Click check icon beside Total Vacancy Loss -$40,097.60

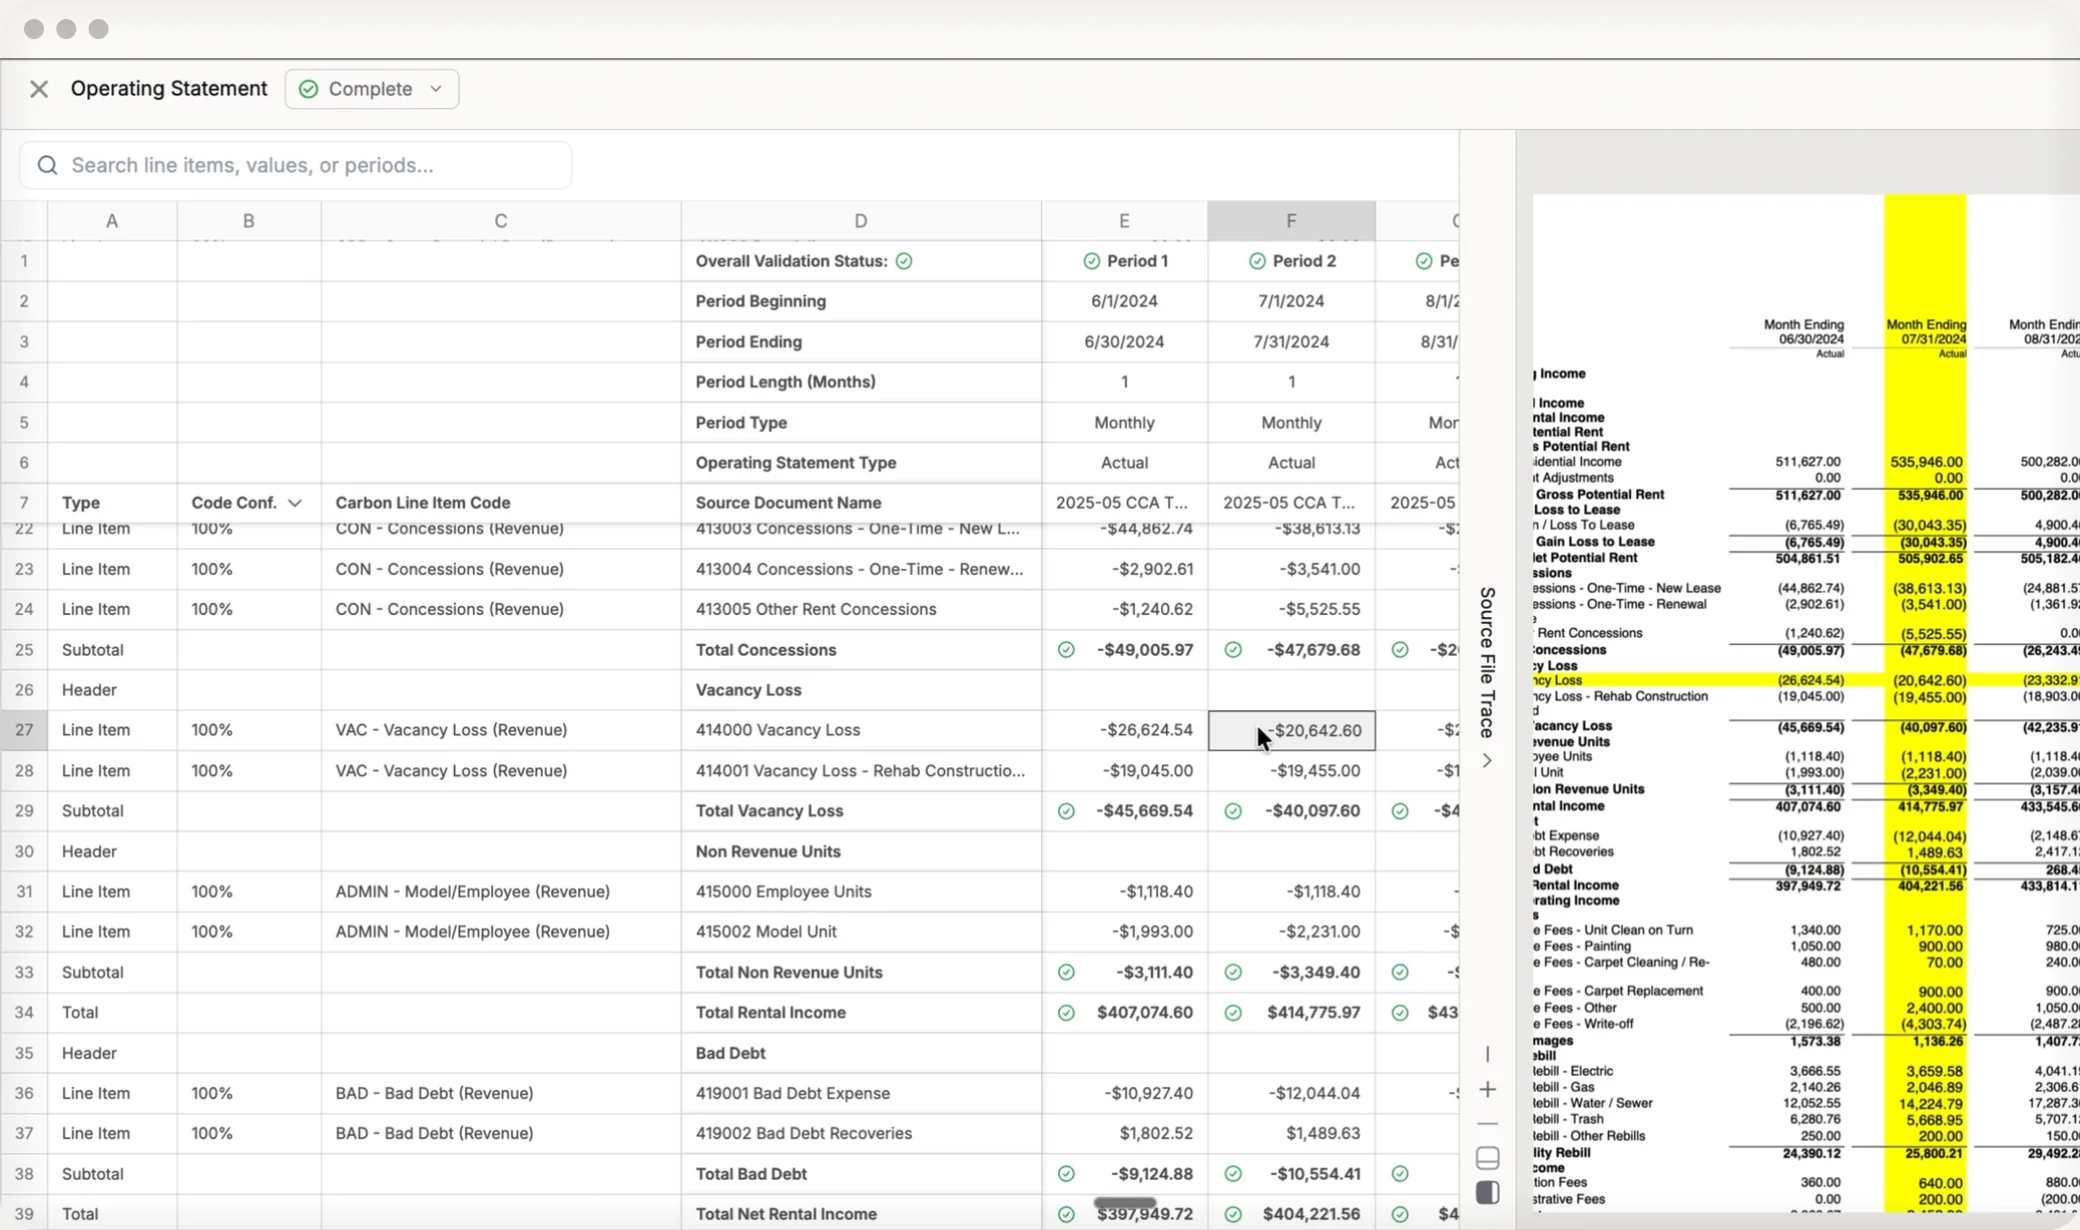[x=1233, y=811]
